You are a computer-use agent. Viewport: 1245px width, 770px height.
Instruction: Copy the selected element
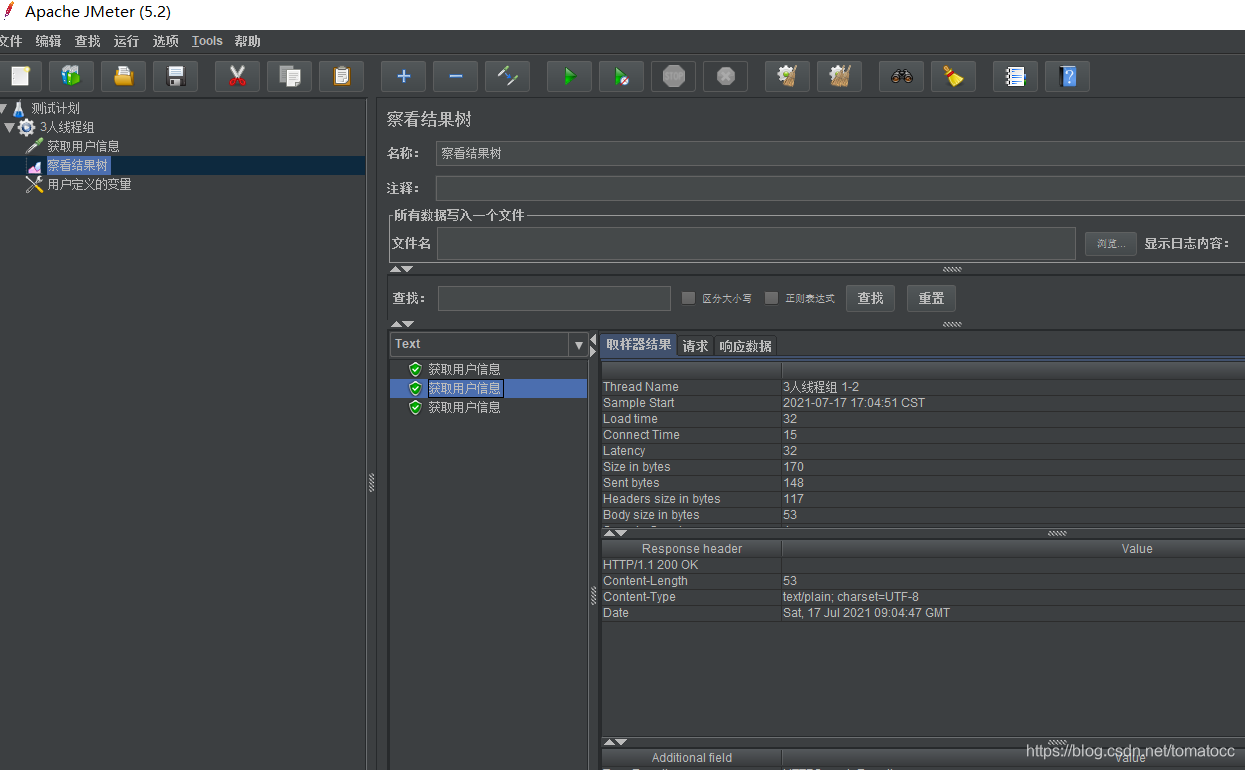point(289,76)
